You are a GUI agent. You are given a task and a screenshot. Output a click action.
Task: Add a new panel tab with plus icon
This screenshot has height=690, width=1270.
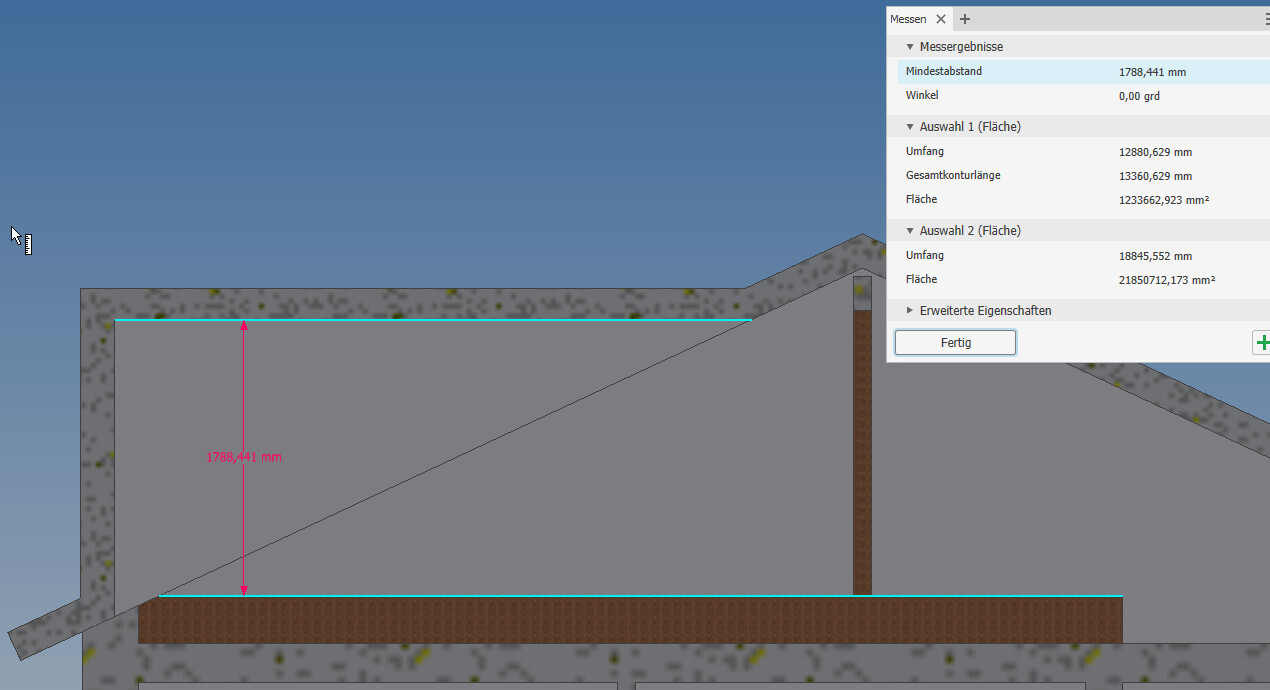tap(965, 19)
